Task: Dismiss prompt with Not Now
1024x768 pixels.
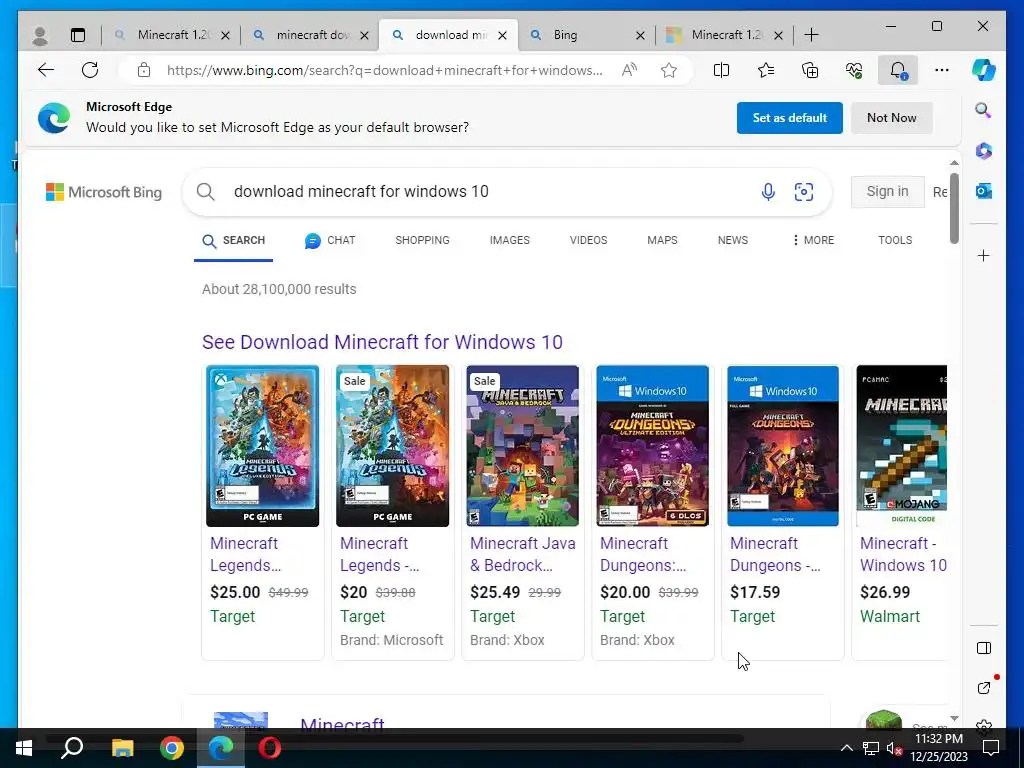Action: pyautogui.click(x=891, y=118)
